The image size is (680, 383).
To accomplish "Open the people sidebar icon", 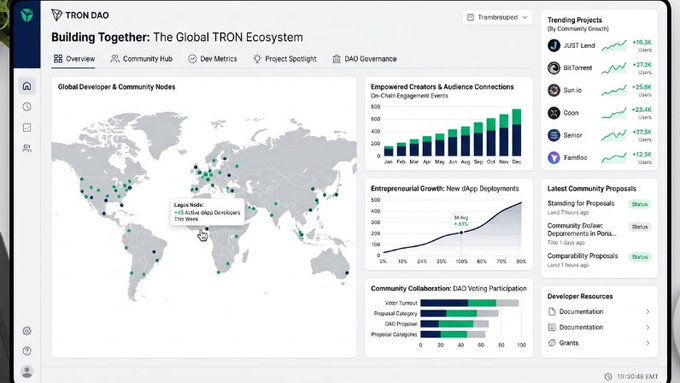I will coord(27,148).
